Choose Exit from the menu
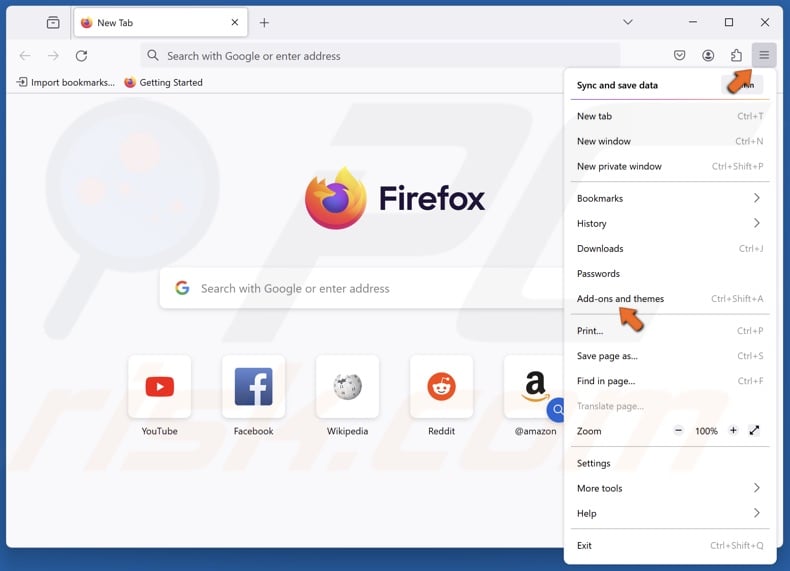Screen dimensions: 790x571 pyautogui.click(x=670, y=545)
